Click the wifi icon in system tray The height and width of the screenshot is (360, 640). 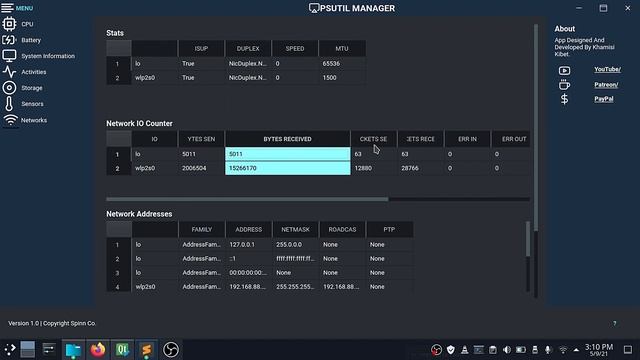pyautogui.click(x=563, y=350)
